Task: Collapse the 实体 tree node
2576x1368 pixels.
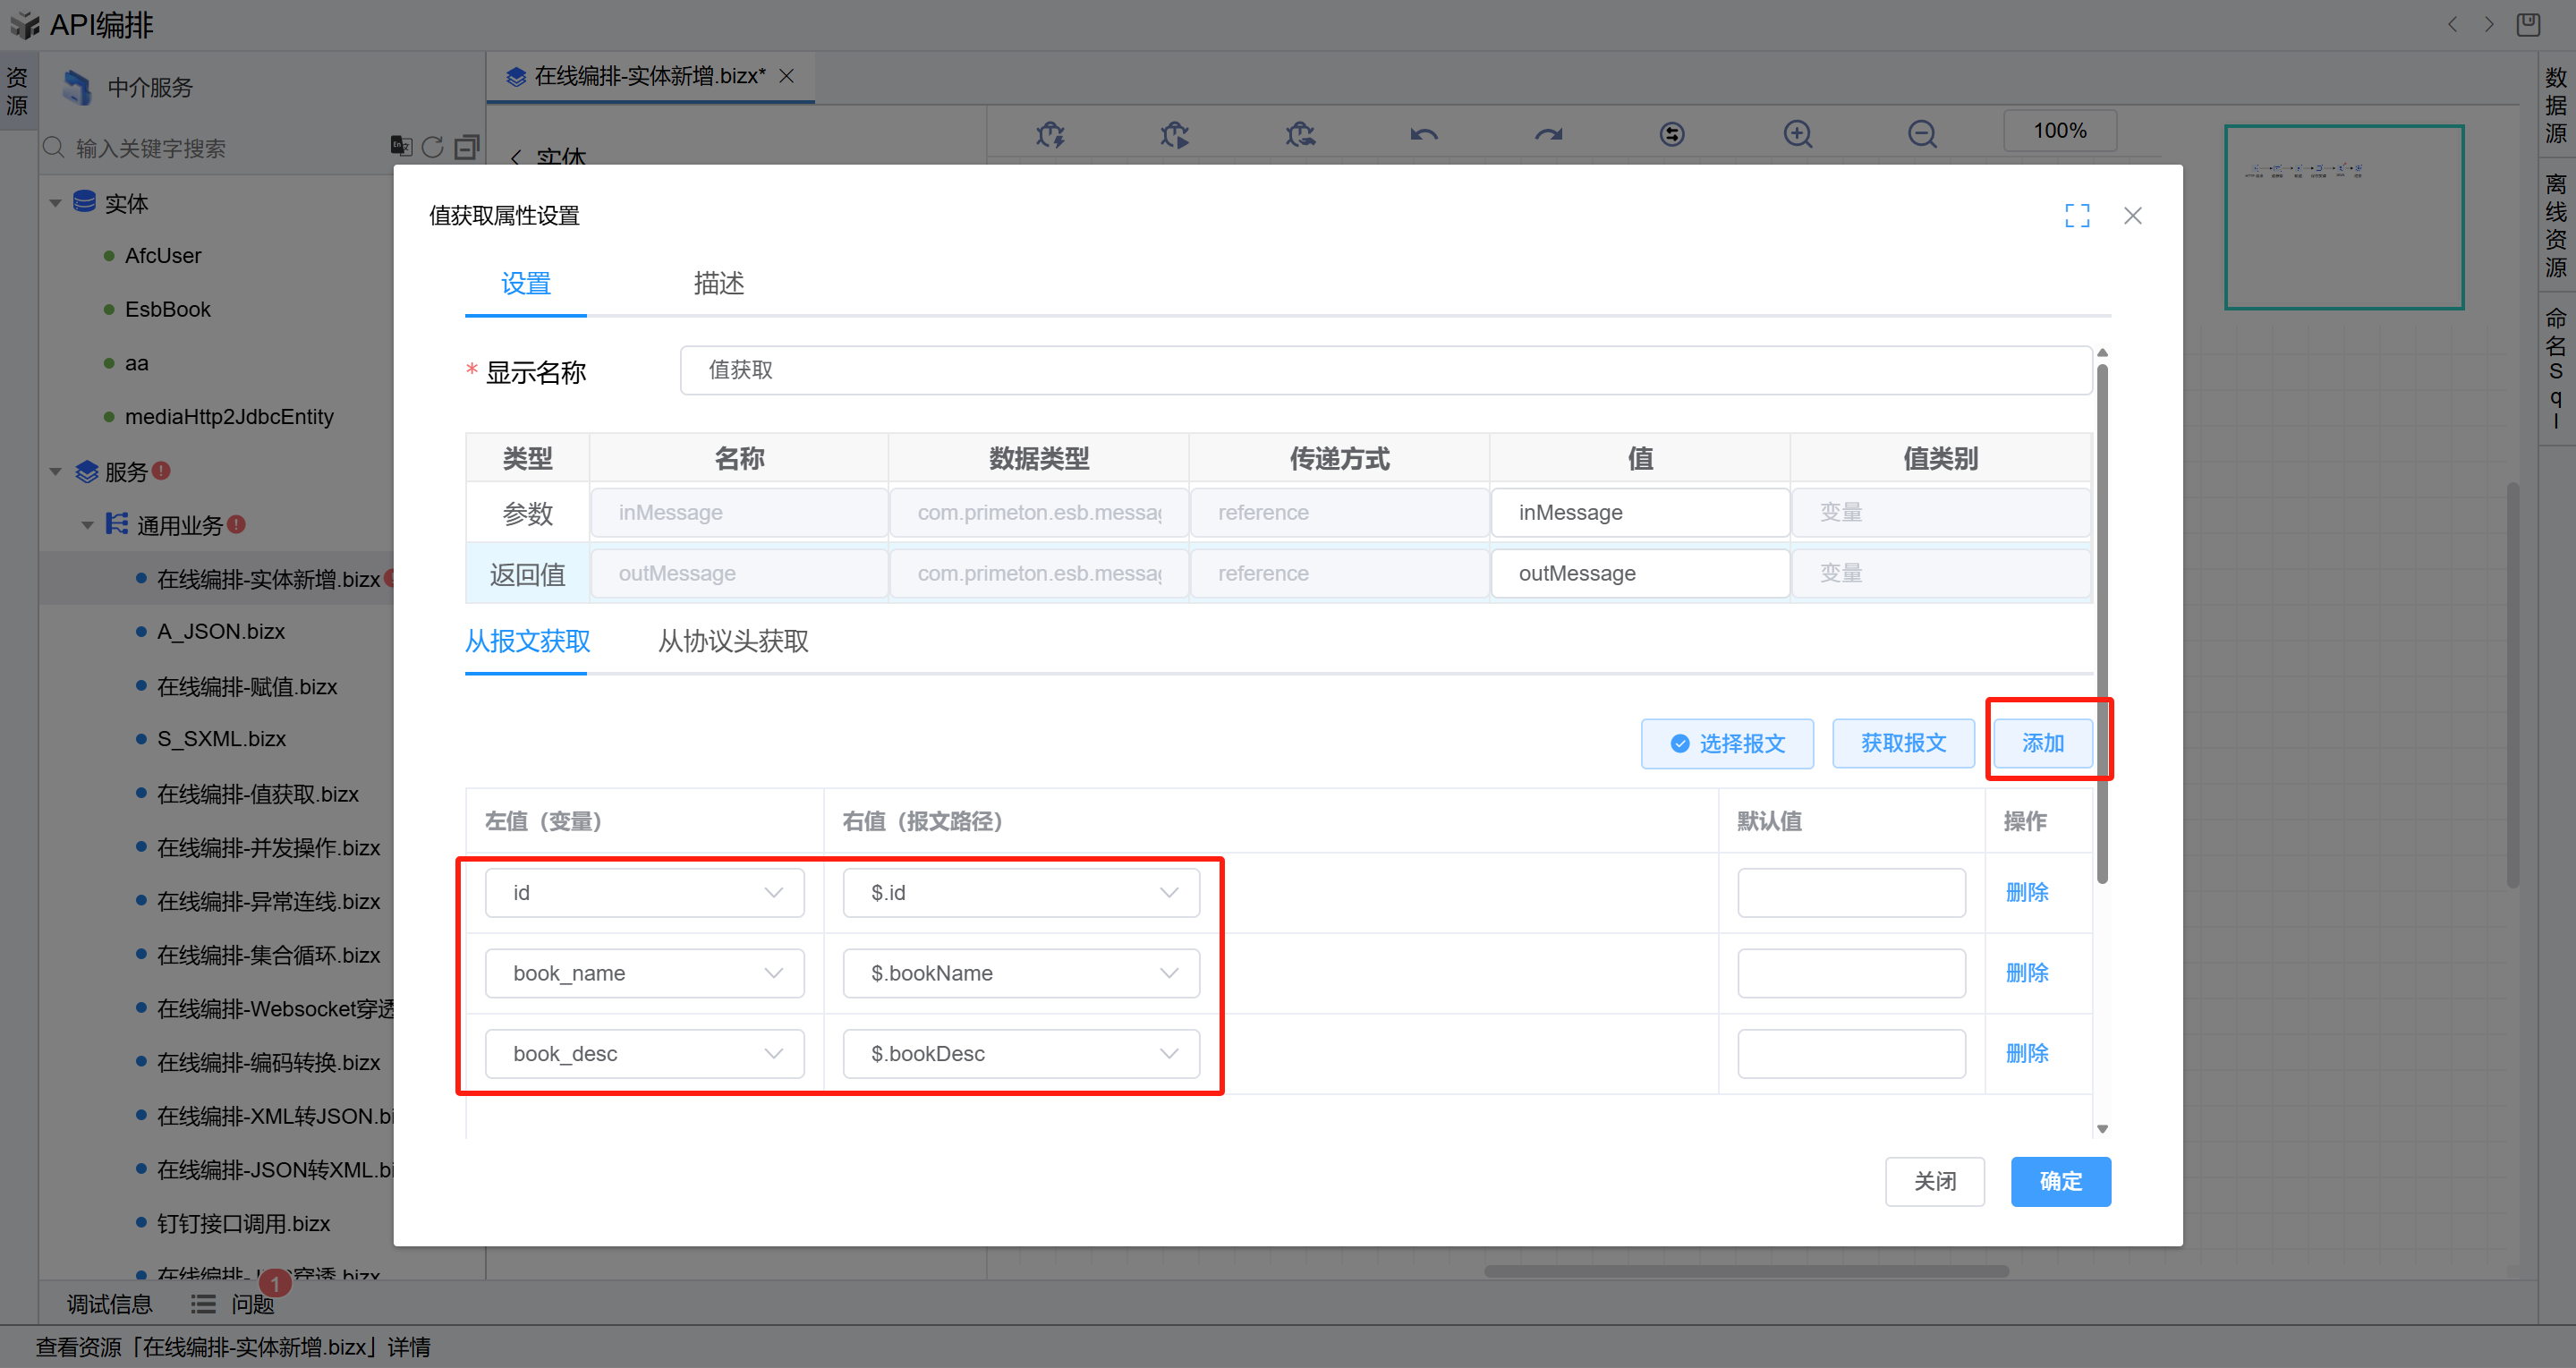Action: point(56,203)
